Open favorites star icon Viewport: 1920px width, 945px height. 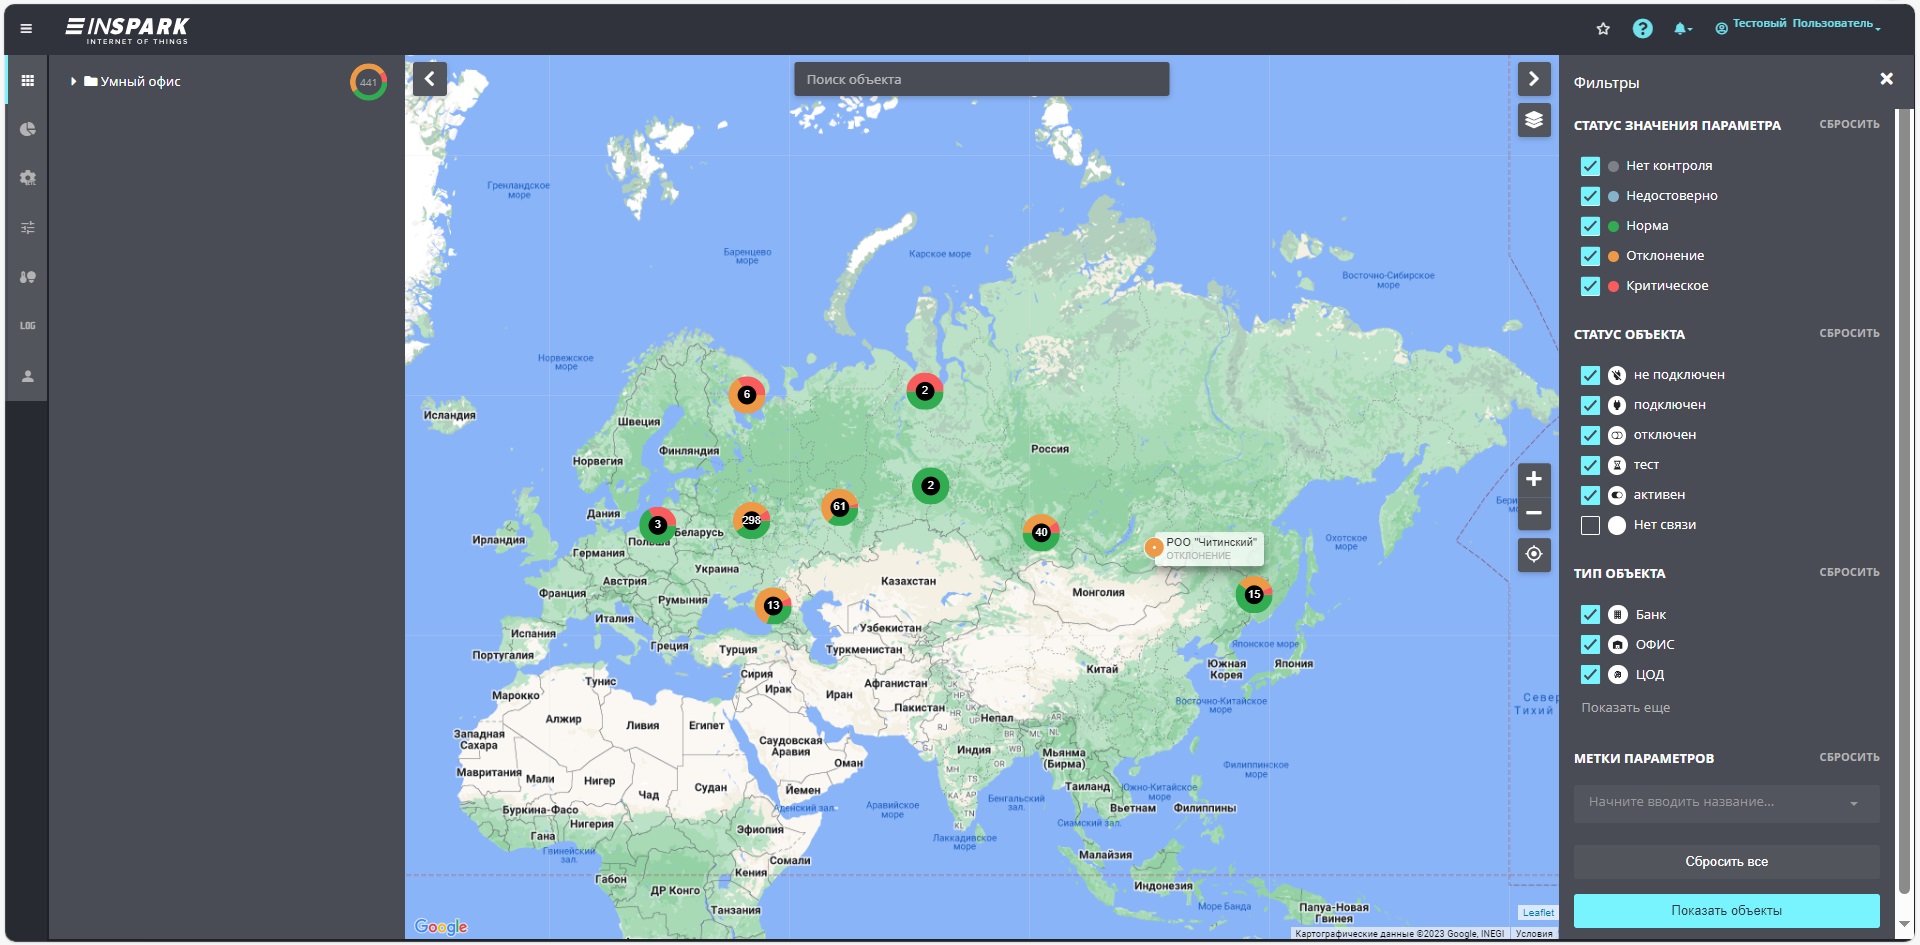(x=1603, y=29)
